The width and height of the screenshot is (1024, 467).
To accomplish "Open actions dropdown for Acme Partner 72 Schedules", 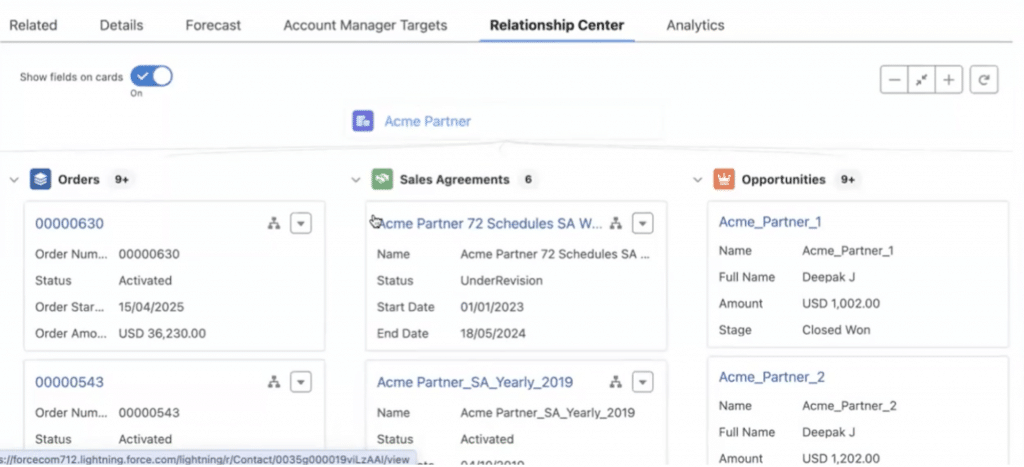I will pyautogui.click(x=643, y=223).
